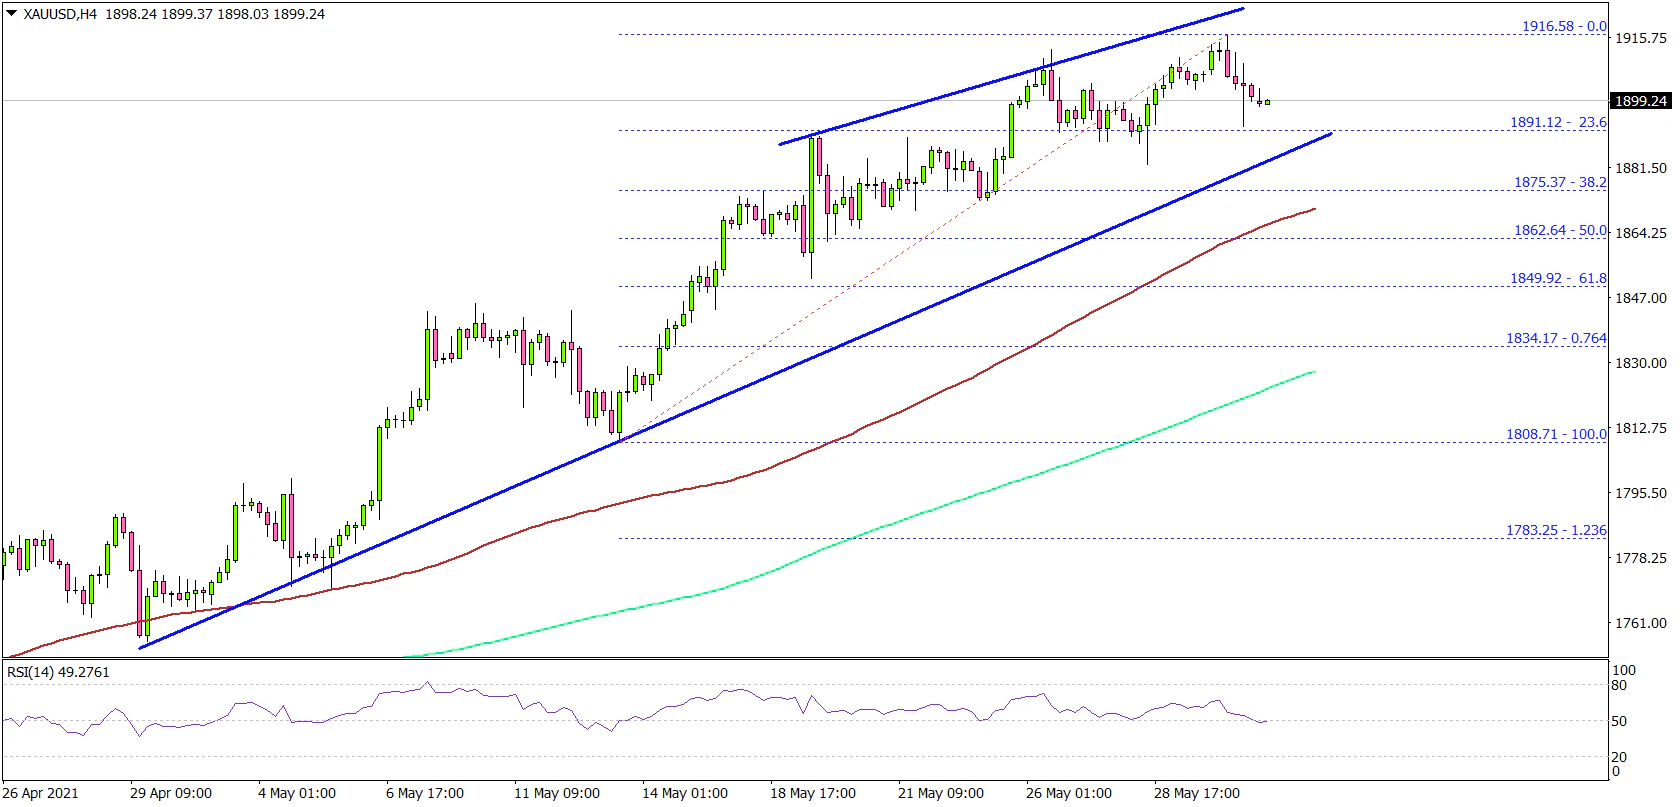Click the highlighted 1899.24 current price tag
Screen dimensions: 1680x807
[1641, 101]
